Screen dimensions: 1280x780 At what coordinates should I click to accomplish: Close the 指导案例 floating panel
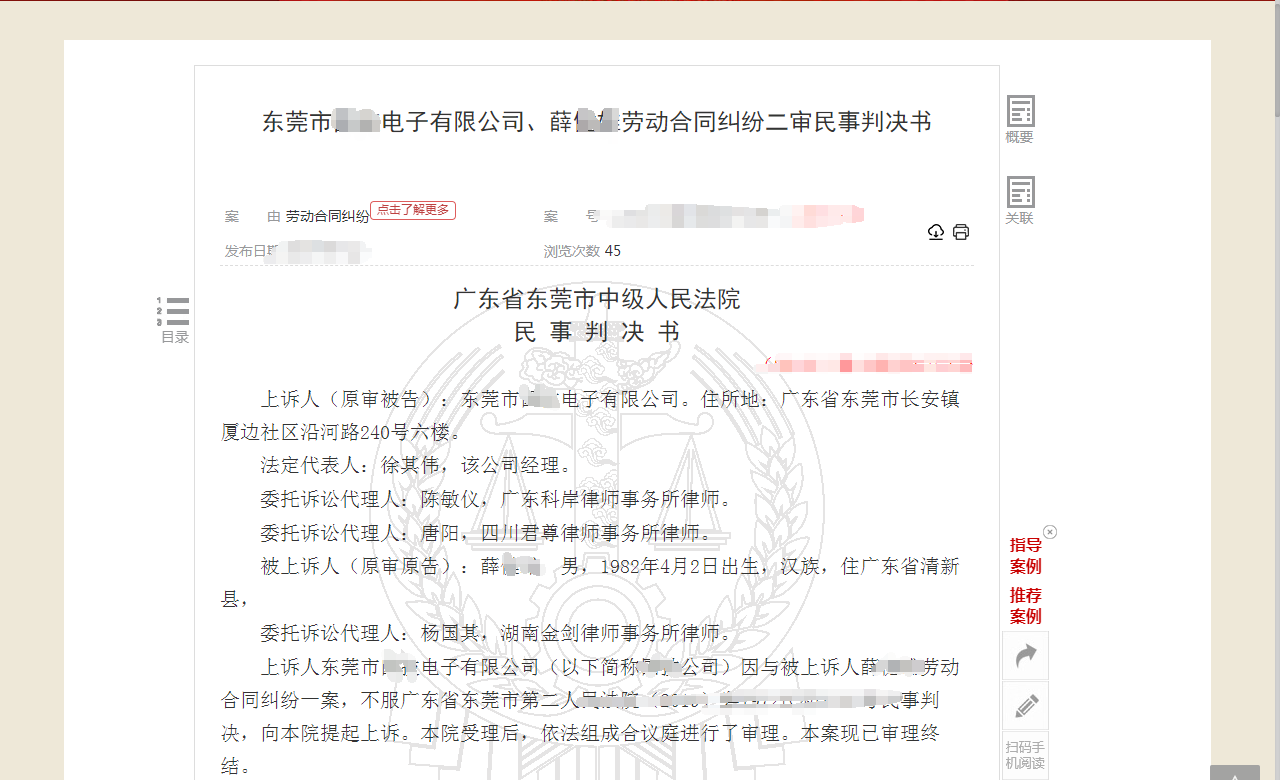tap(1050, 532)
